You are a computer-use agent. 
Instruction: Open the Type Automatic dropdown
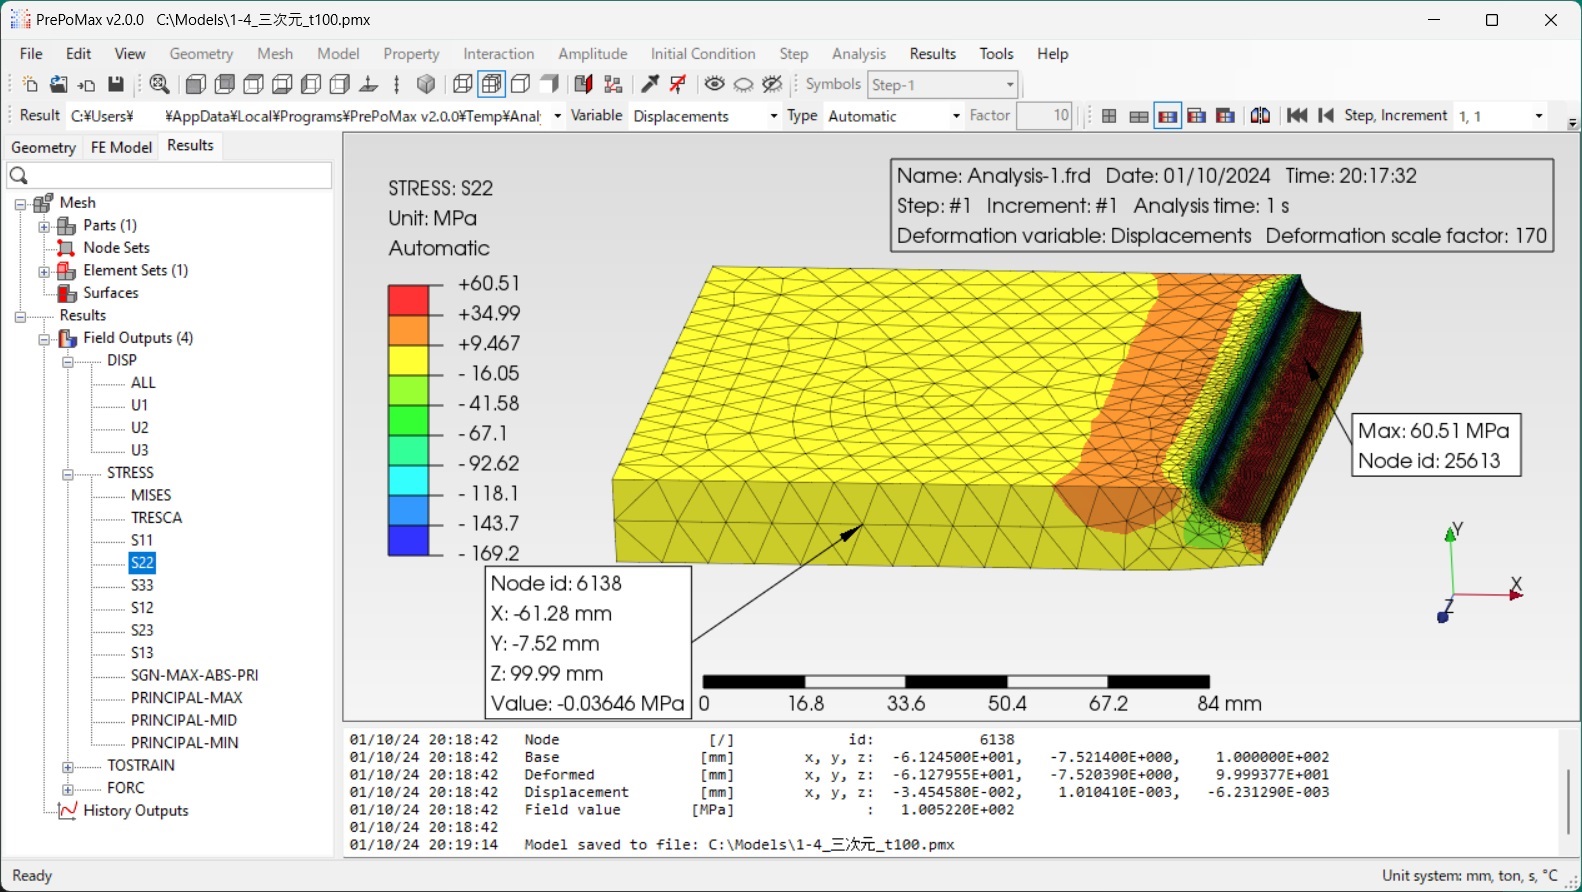(894, 116)
